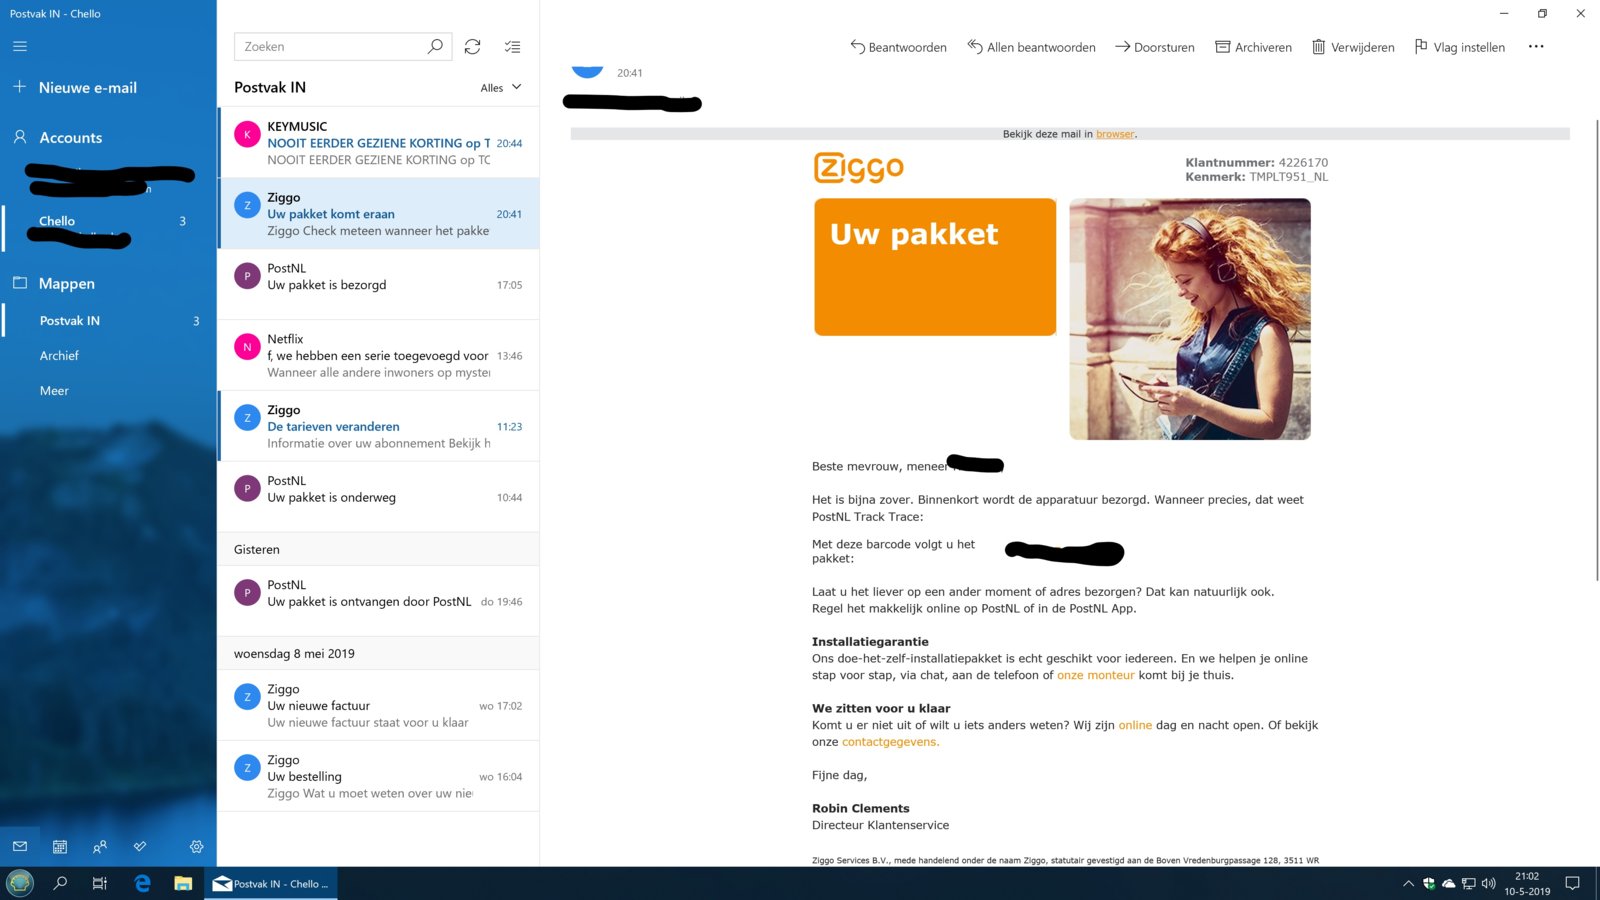Open the hamburger navigation menu
Image resolution: width=1600 pixels, height=900 pixels.
(x=20, y=46)
